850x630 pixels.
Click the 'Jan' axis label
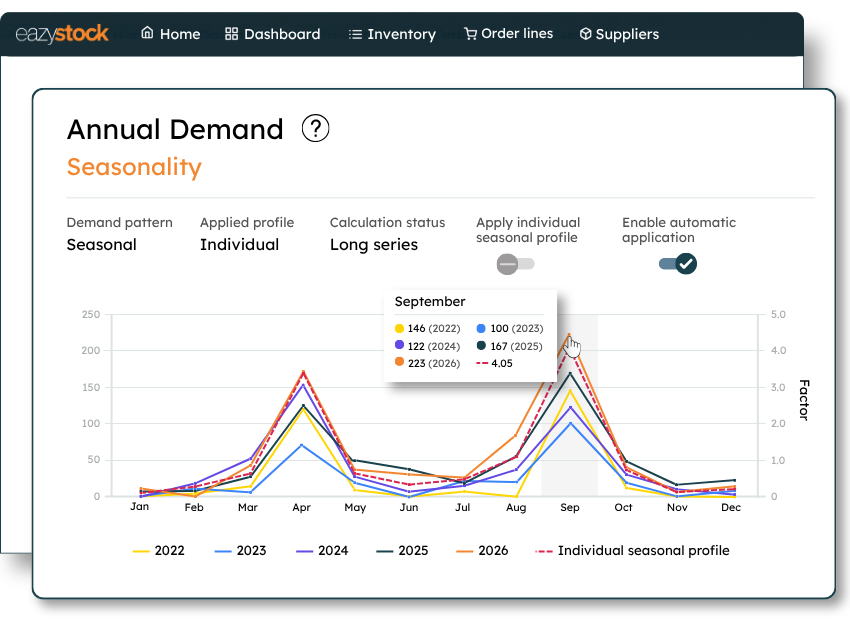coord(139,506)
